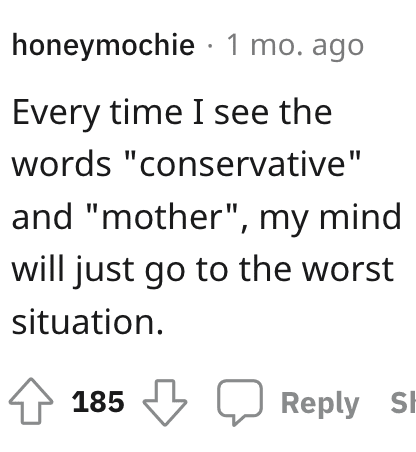
Task: Click 'will just go to the worst' line
Action: tap(203, 270)
